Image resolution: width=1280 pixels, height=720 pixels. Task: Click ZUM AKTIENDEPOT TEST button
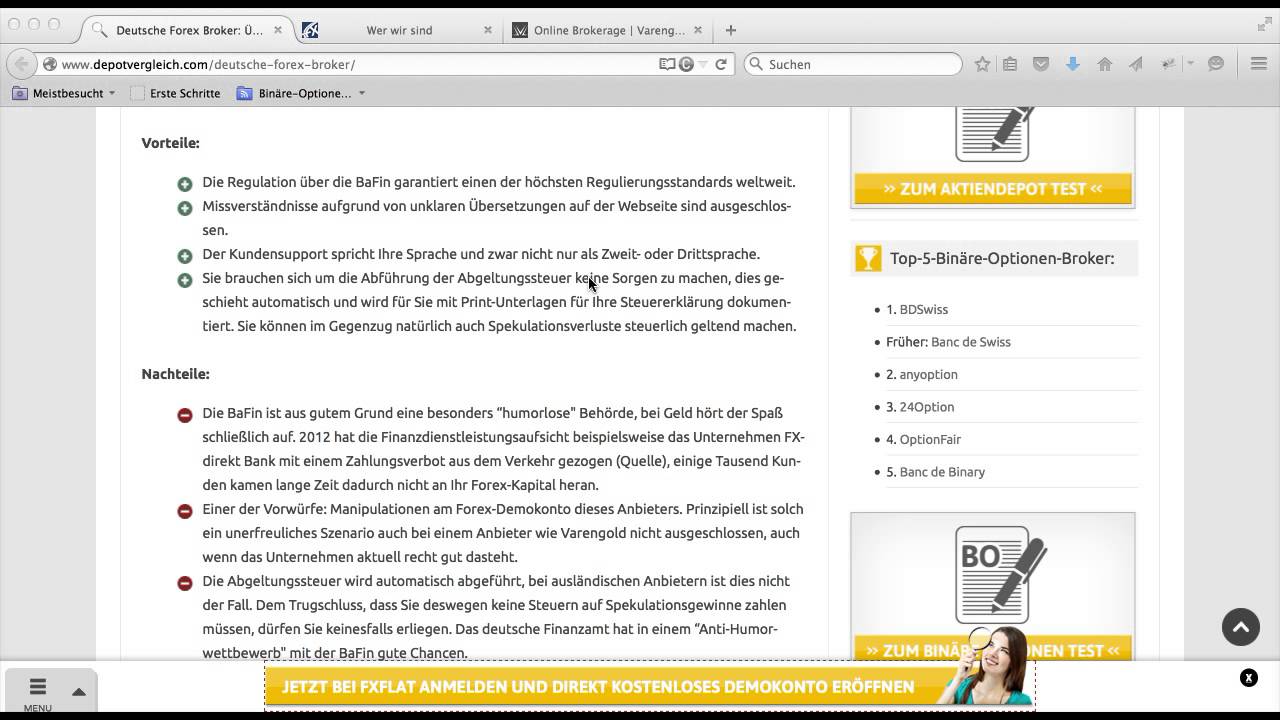[x=993, y=188]
